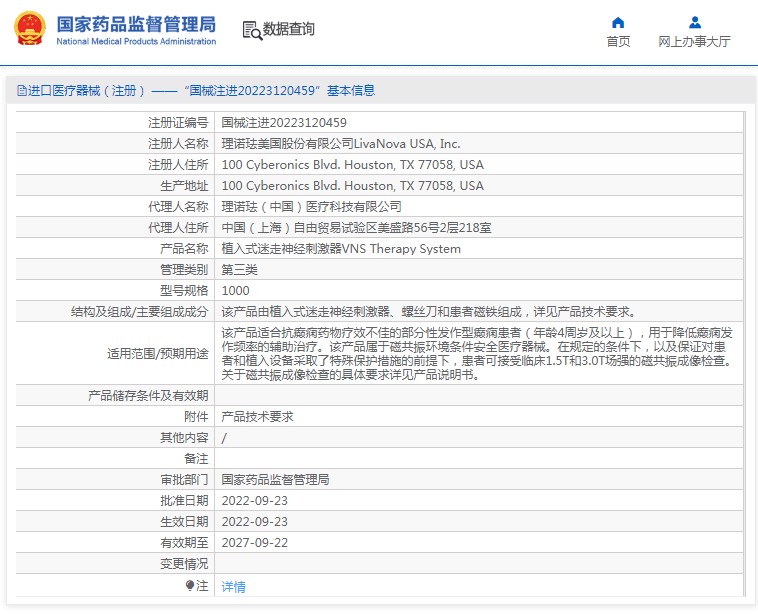Click 注册人住所 address value
758x614 pixels.
[352, 164]
